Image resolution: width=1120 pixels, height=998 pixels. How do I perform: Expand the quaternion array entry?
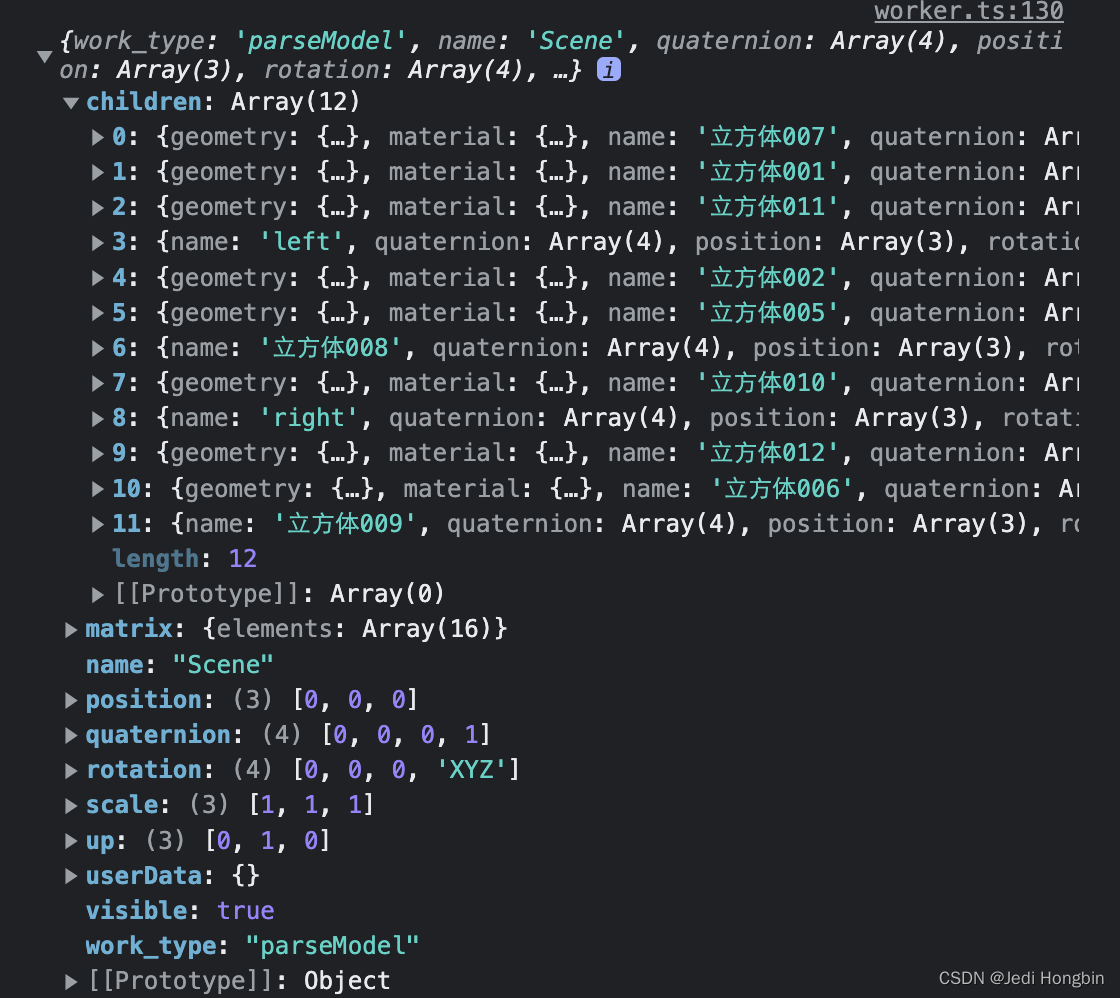(70, 734)
